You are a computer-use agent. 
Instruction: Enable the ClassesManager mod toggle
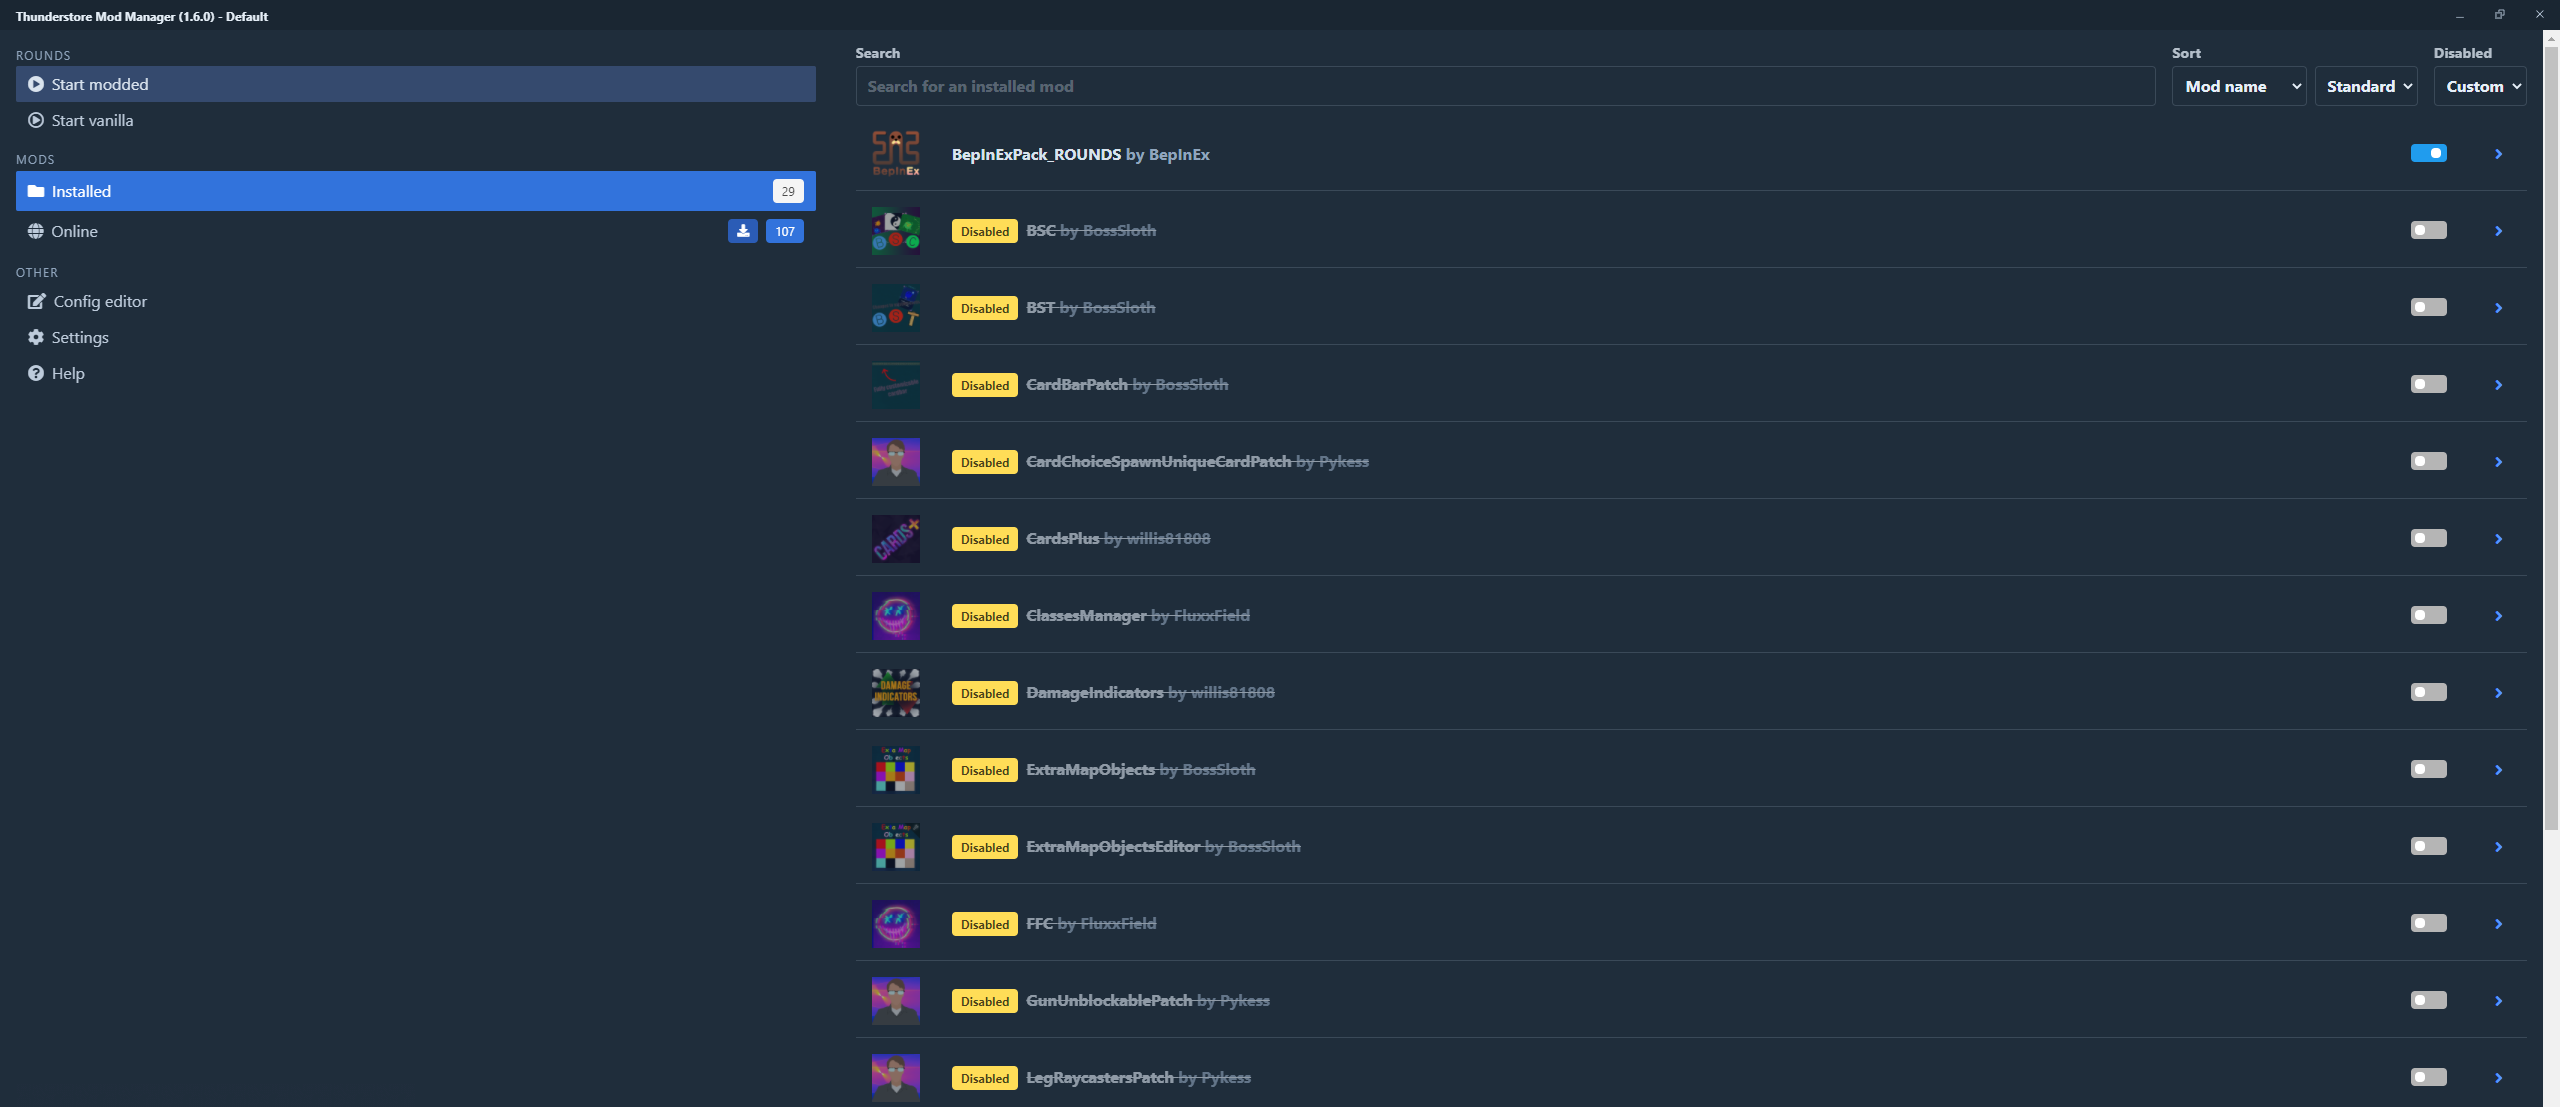click(x=2428, y=615)
